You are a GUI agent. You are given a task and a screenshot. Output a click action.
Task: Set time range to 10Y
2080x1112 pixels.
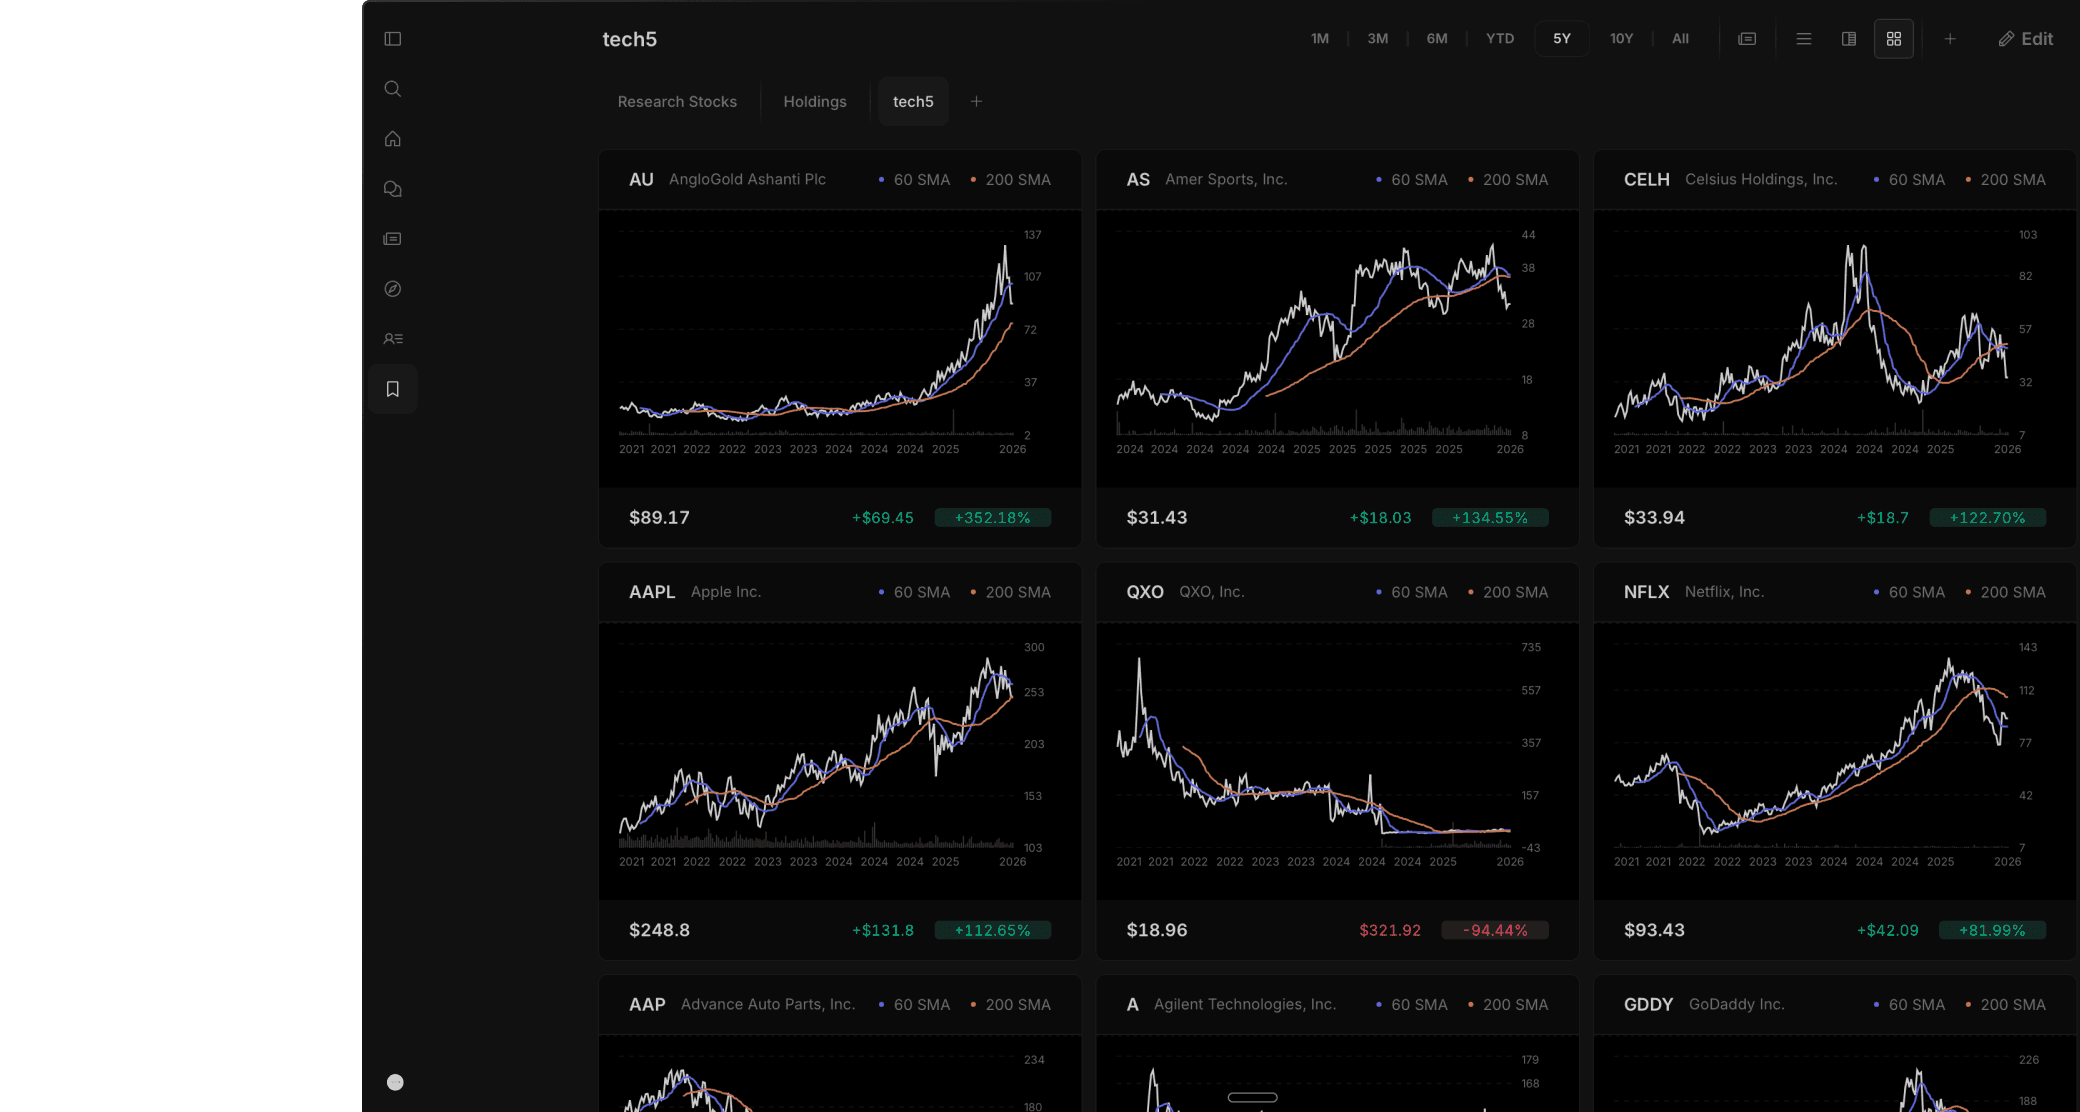pos(1620,39)
